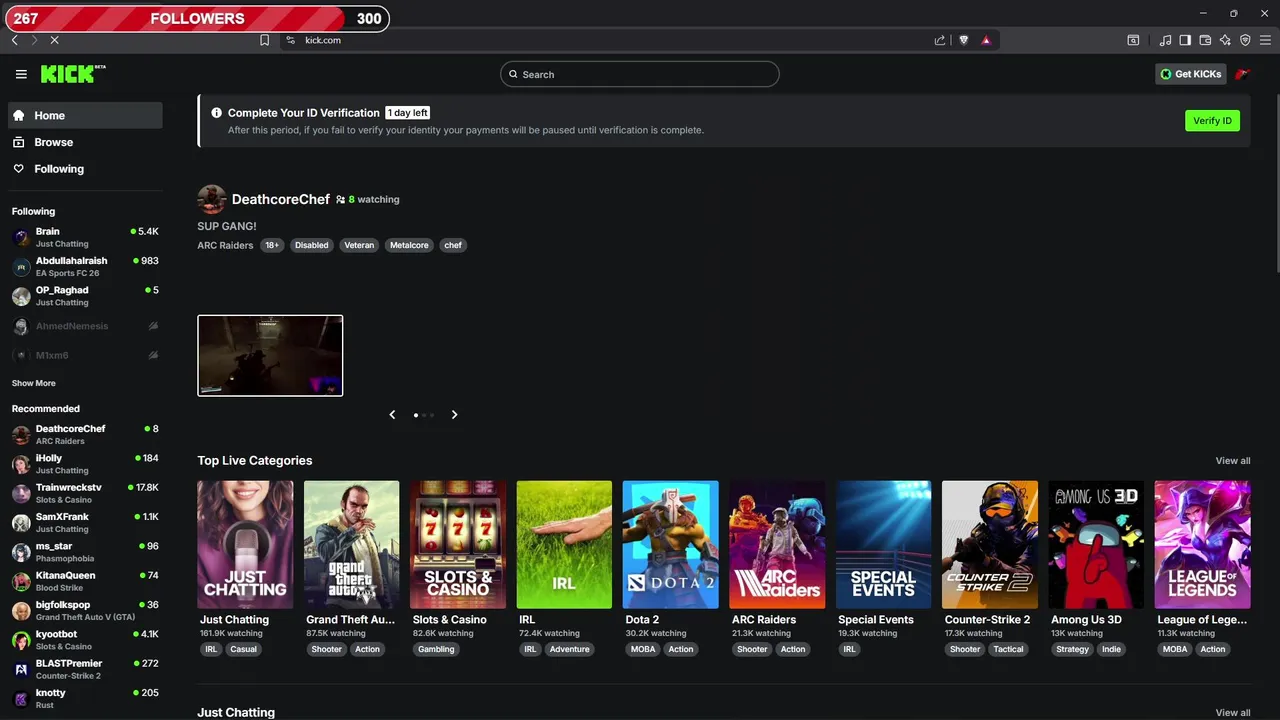The width and height of the screenshot is (1280, 720).
Task: Click kyootbot's avatar in Recommended
Action: click(21, 640)
